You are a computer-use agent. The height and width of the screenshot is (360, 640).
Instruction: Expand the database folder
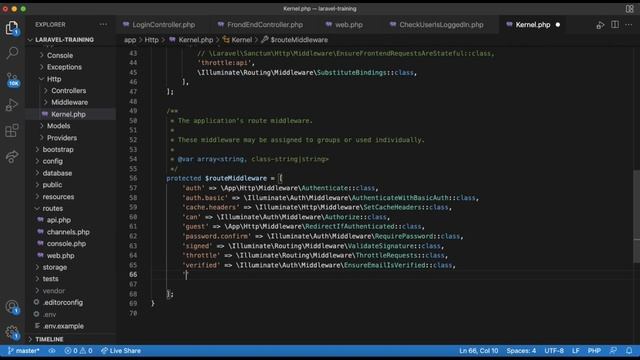[x=57, y=173]
